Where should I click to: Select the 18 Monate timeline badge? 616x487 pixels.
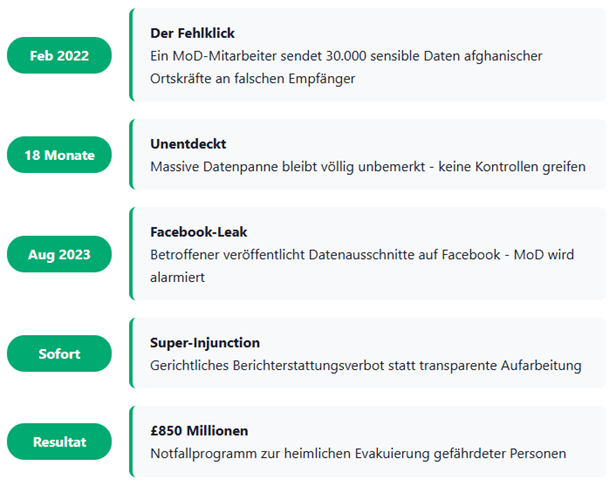pyautogui.click(x=59, y=155)
